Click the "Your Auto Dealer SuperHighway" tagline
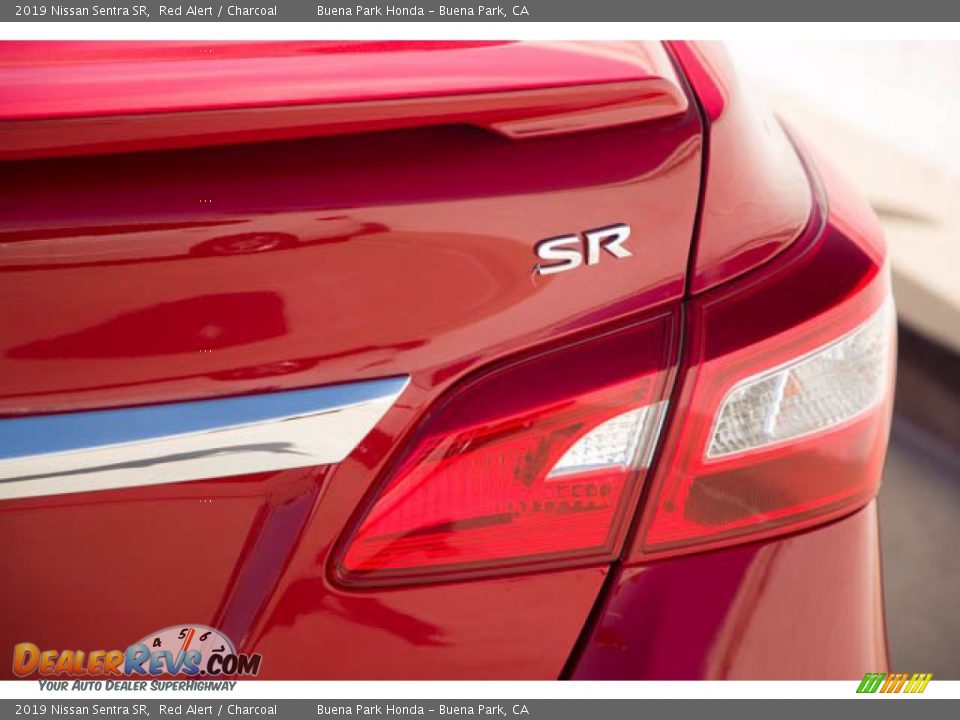The width and height of the screenshot is (960, 720). (137, 686)
